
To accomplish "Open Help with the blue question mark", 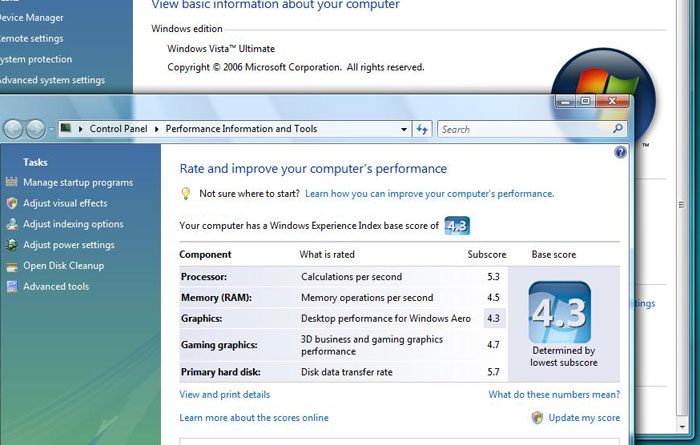I will pyautogui.click(x=620, y=153).
